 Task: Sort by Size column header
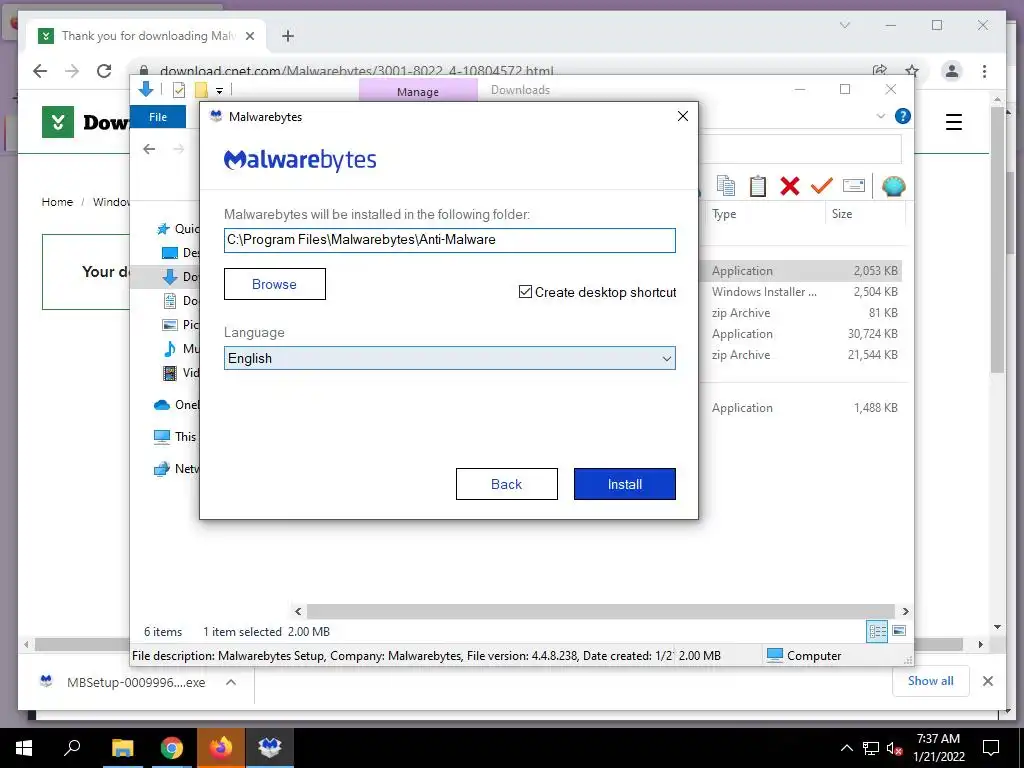(x=842, y=214)
